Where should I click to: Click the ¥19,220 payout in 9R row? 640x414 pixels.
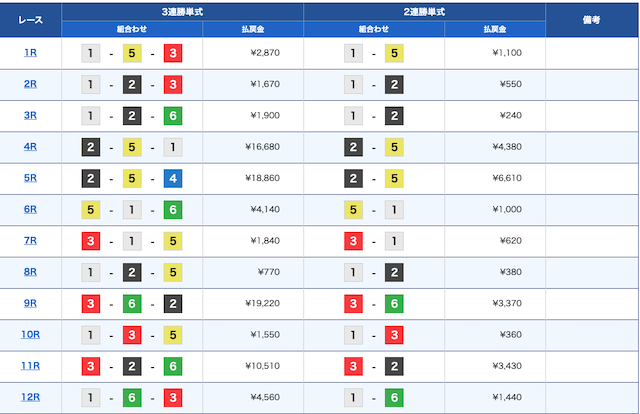pos(262,303)
